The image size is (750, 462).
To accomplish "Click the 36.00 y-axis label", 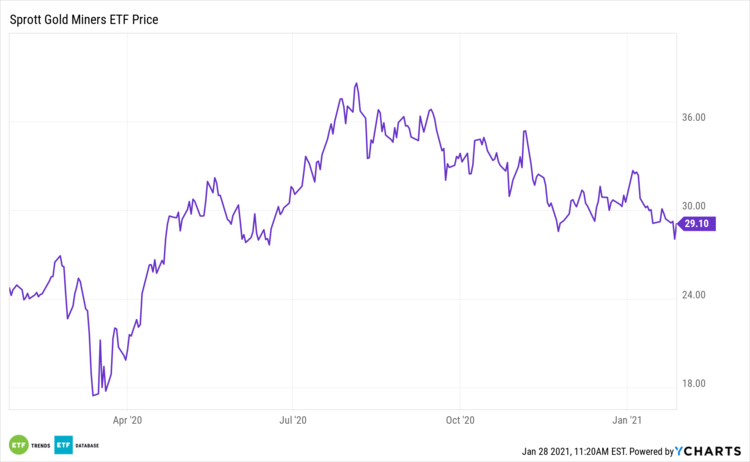I will (694, 118).
